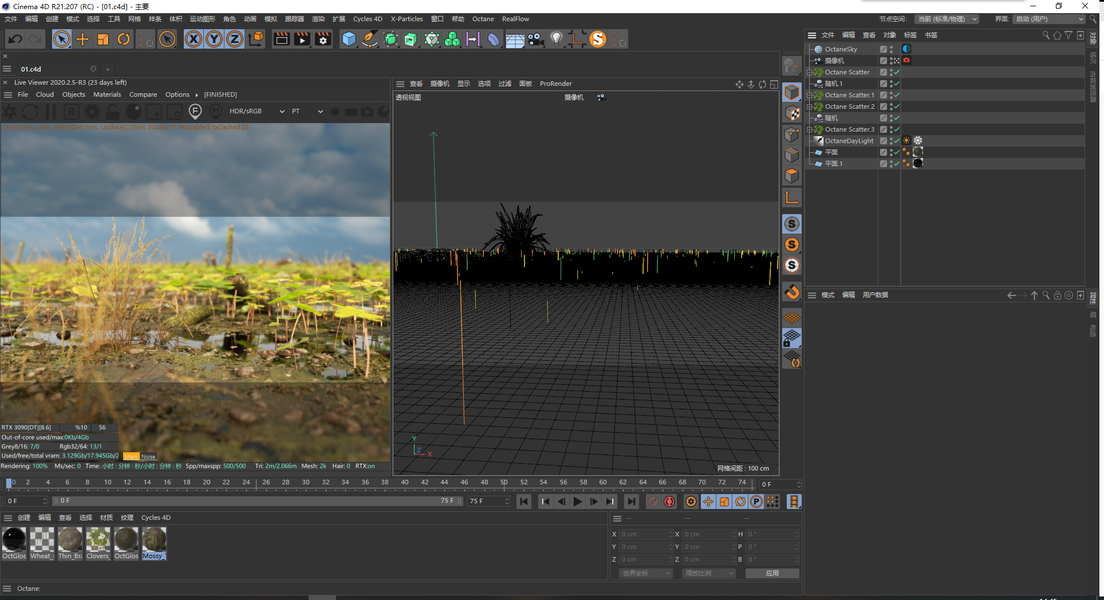The width and height of the screenshot is (1104, 600).
Task: Select the Clovers material thumbnail
Action: click(98, 540)
